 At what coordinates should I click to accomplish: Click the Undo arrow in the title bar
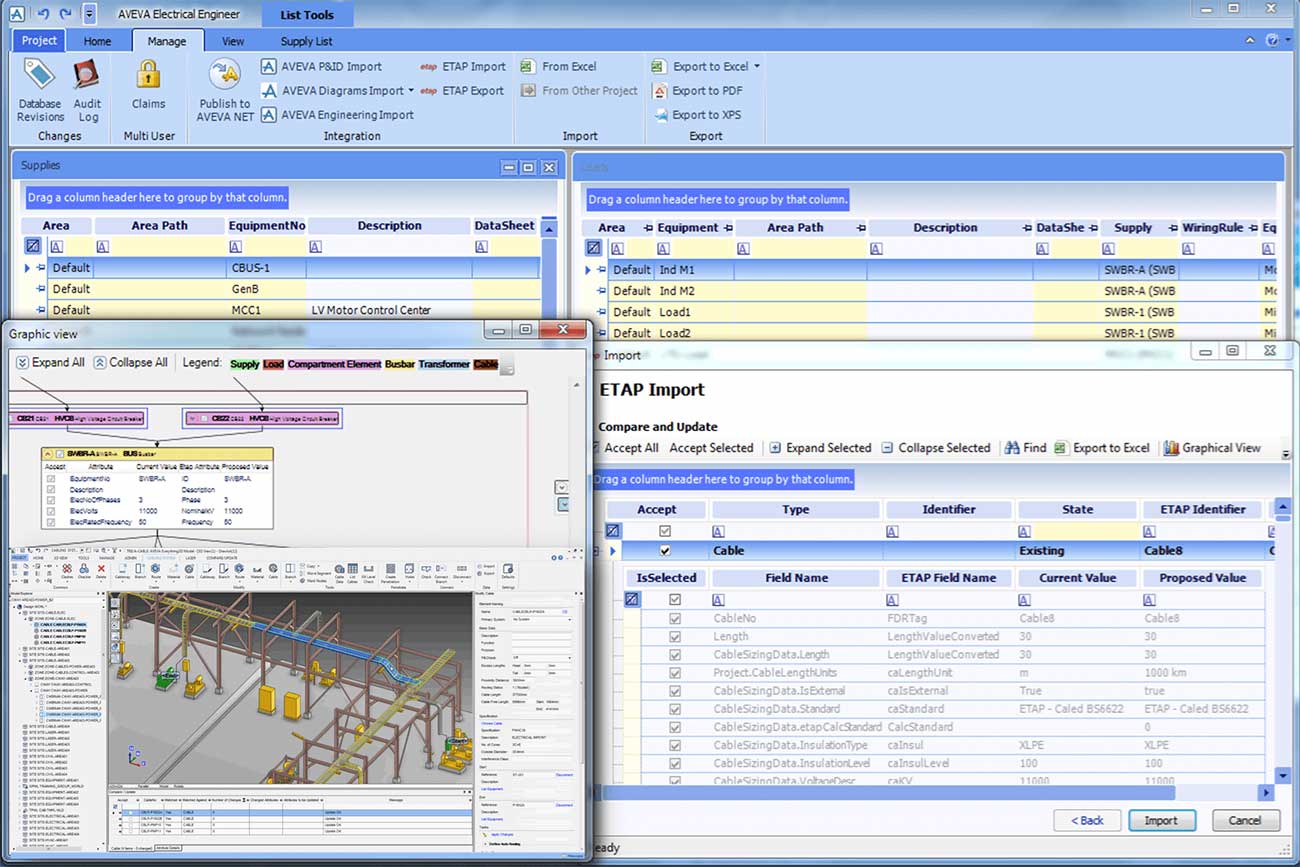click(x=42, y=14)
